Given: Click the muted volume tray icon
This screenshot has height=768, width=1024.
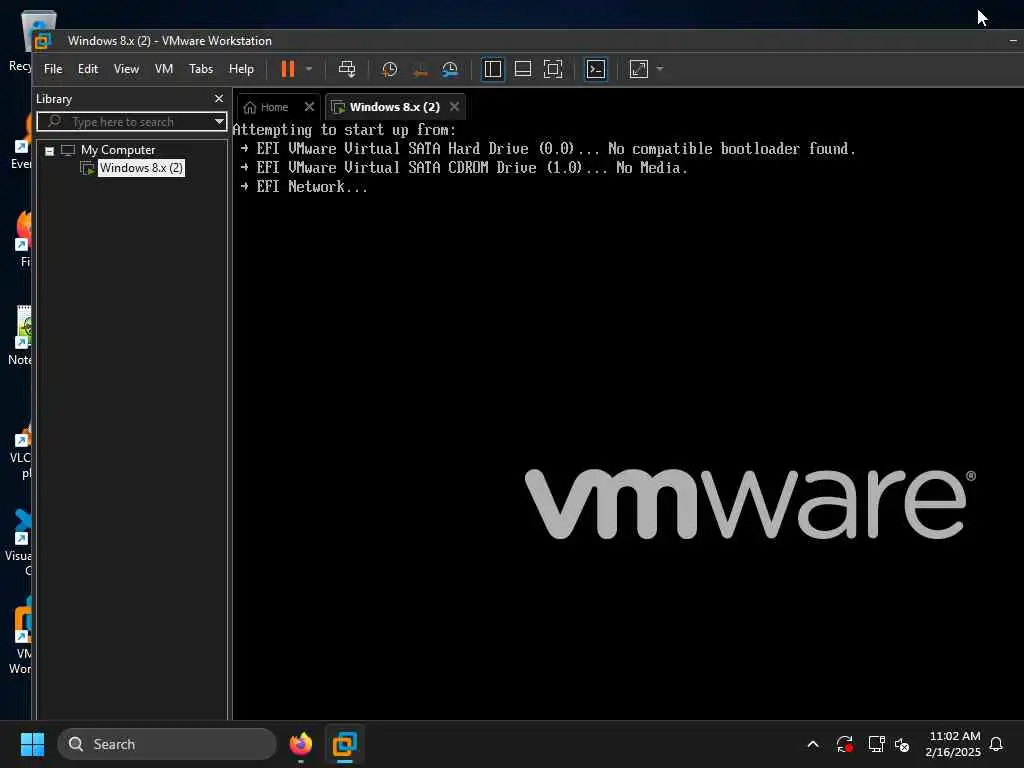Looking at the screenshot, I should tap(902, 744).
